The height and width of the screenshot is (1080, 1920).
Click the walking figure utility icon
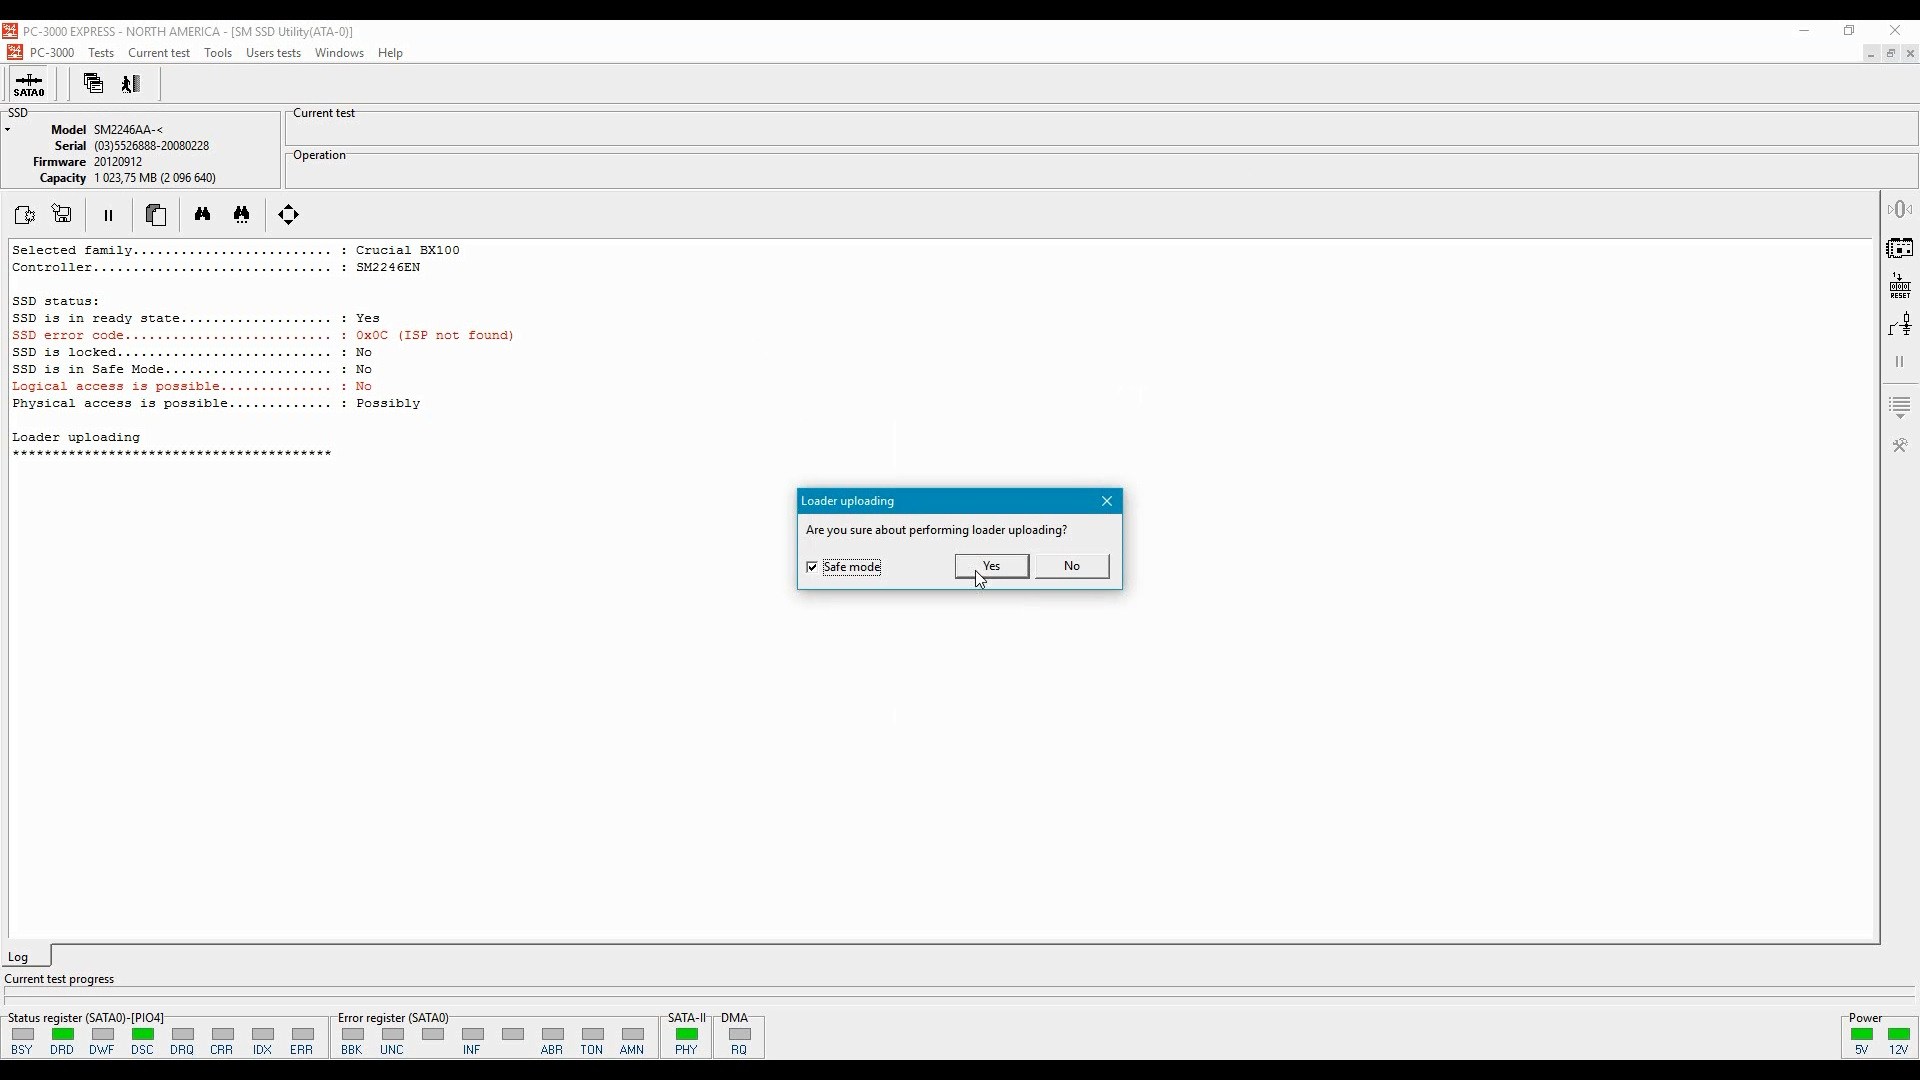(131, 84)
